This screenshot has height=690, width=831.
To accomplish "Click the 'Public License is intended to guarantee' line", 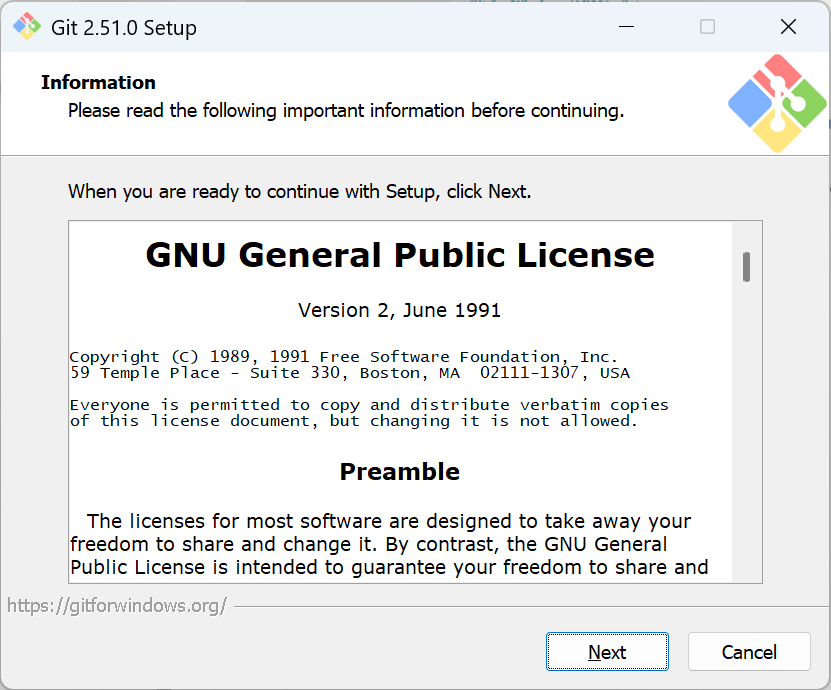I will [x=389, y=567].
